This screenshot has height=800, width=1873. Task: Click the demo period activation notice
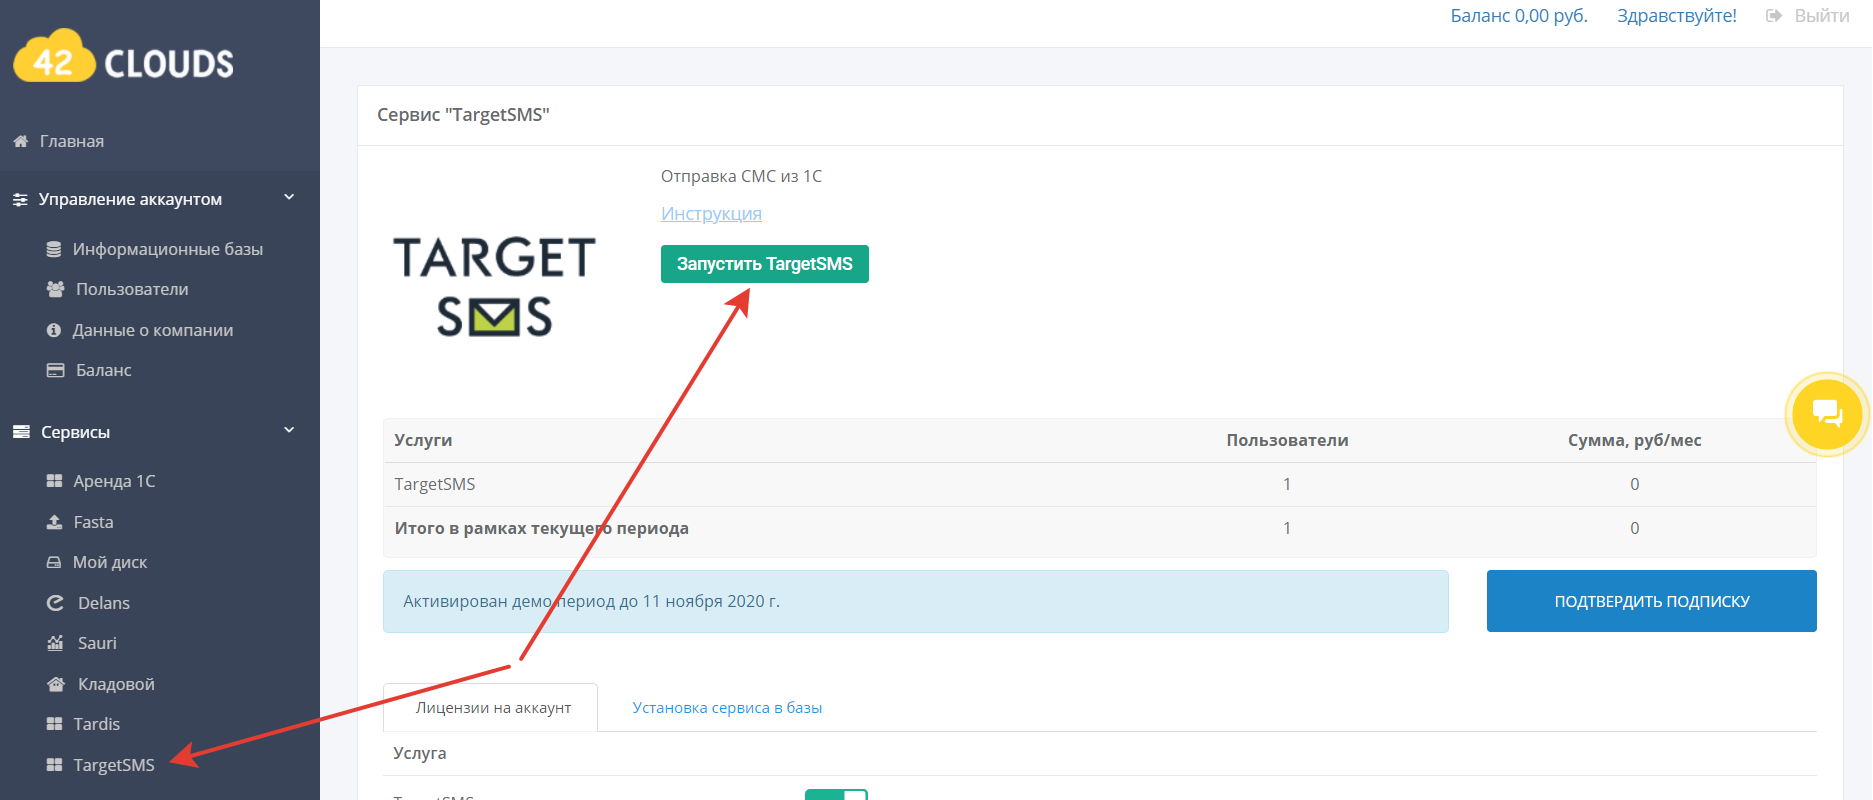pyautogui.click(x=916, y=601)
